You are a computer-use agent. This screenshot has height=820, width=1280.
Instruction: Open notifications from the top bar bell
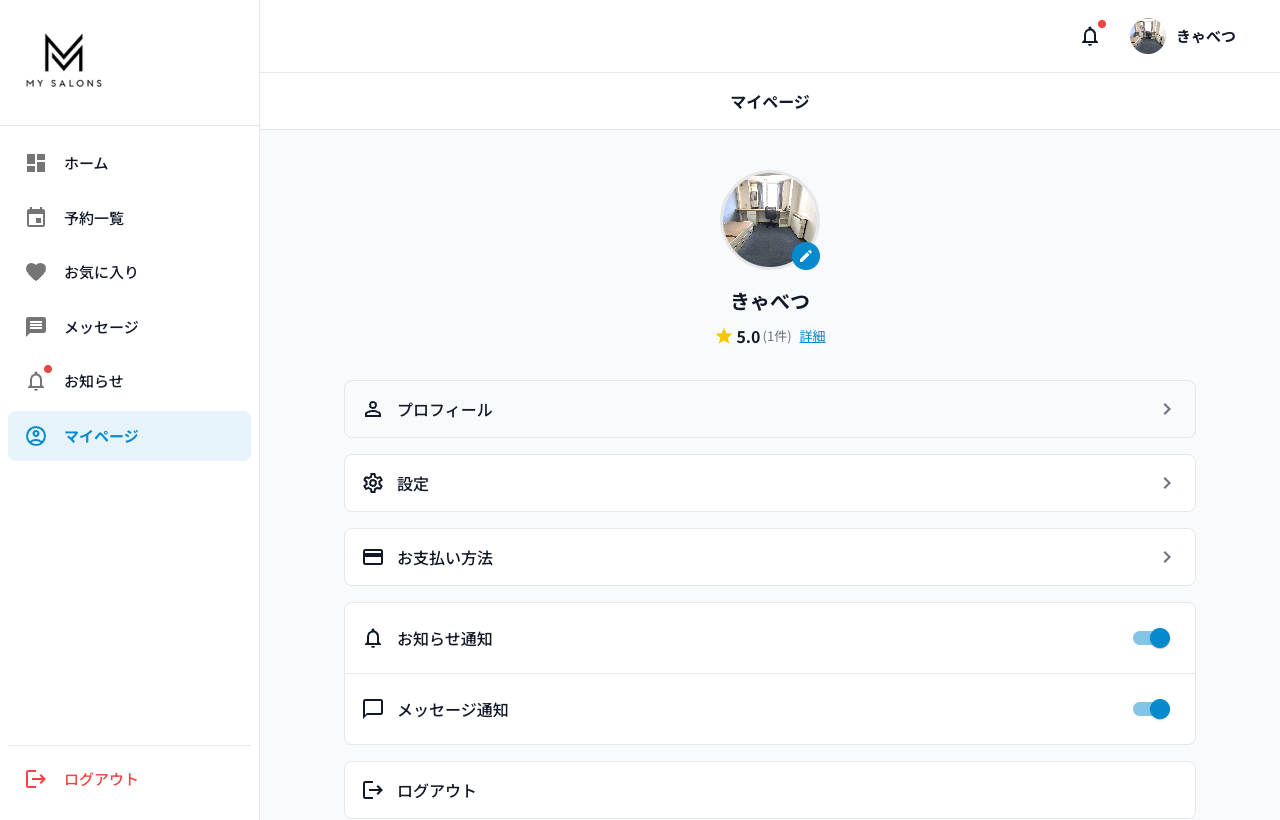pos(1090,36)
